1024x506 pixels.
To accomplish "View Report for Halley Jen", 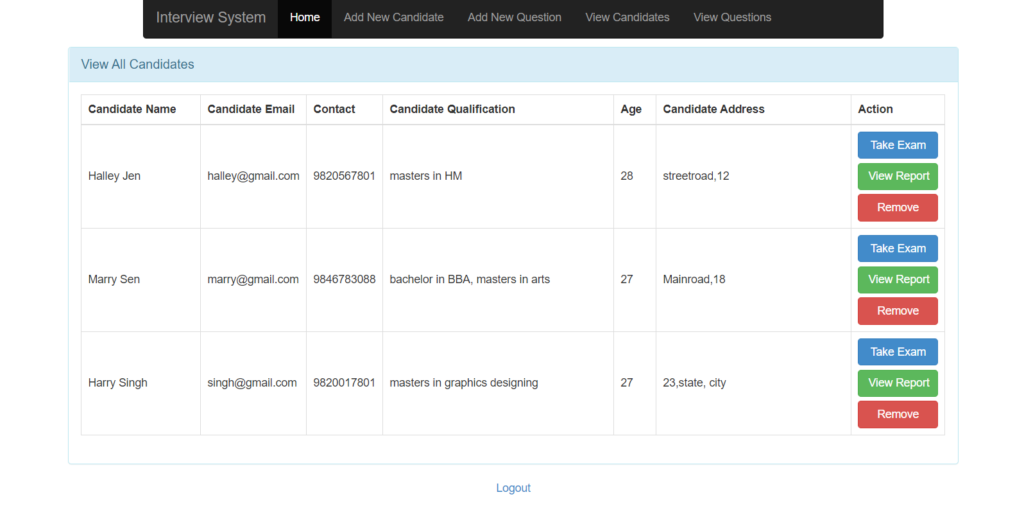I will click(x=898, y=176).
